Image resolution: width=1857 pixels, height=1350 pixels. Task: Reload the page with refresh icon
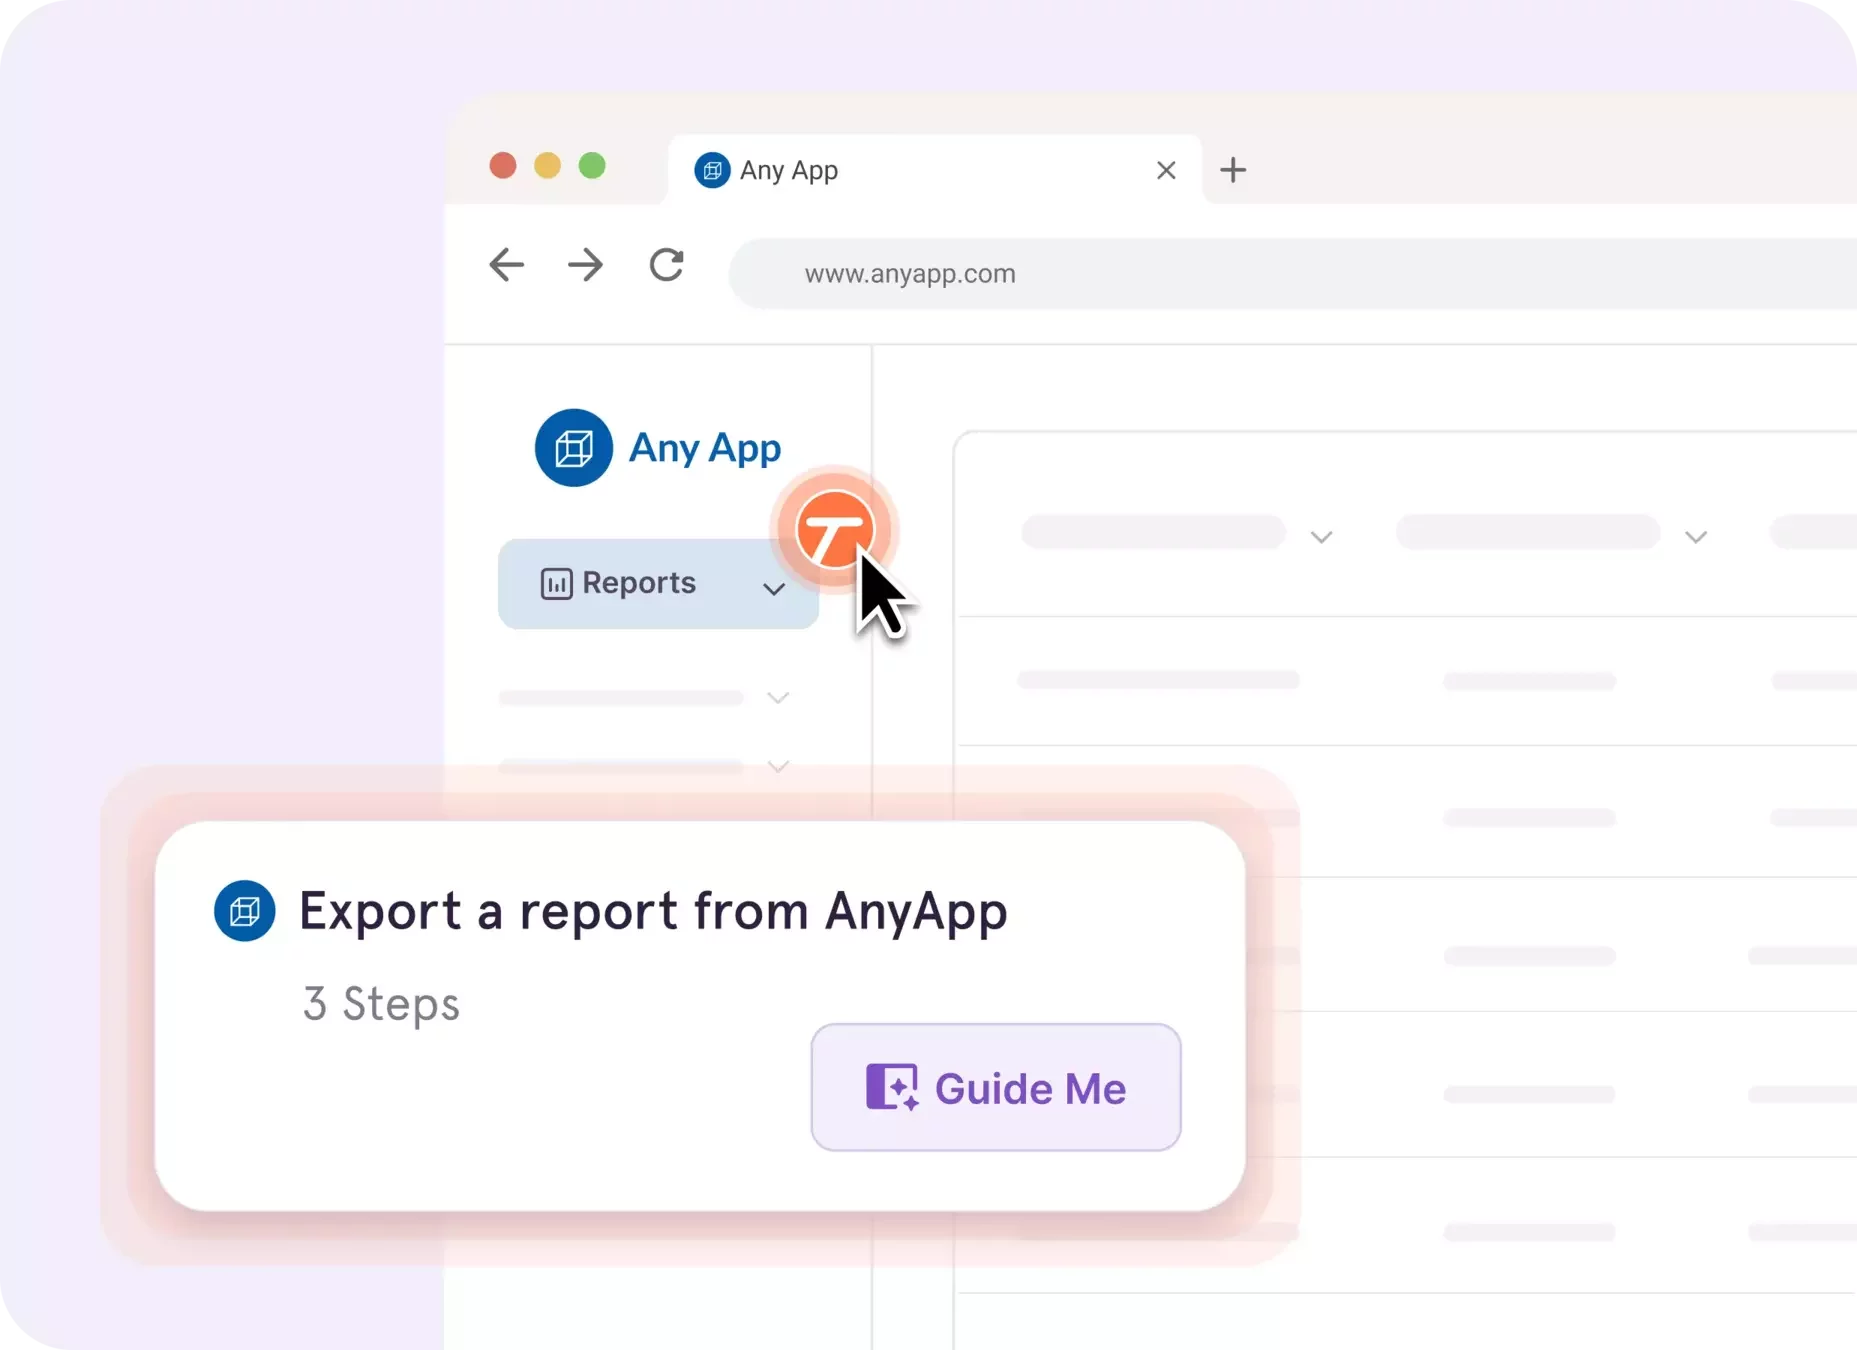tap(667, 265)
